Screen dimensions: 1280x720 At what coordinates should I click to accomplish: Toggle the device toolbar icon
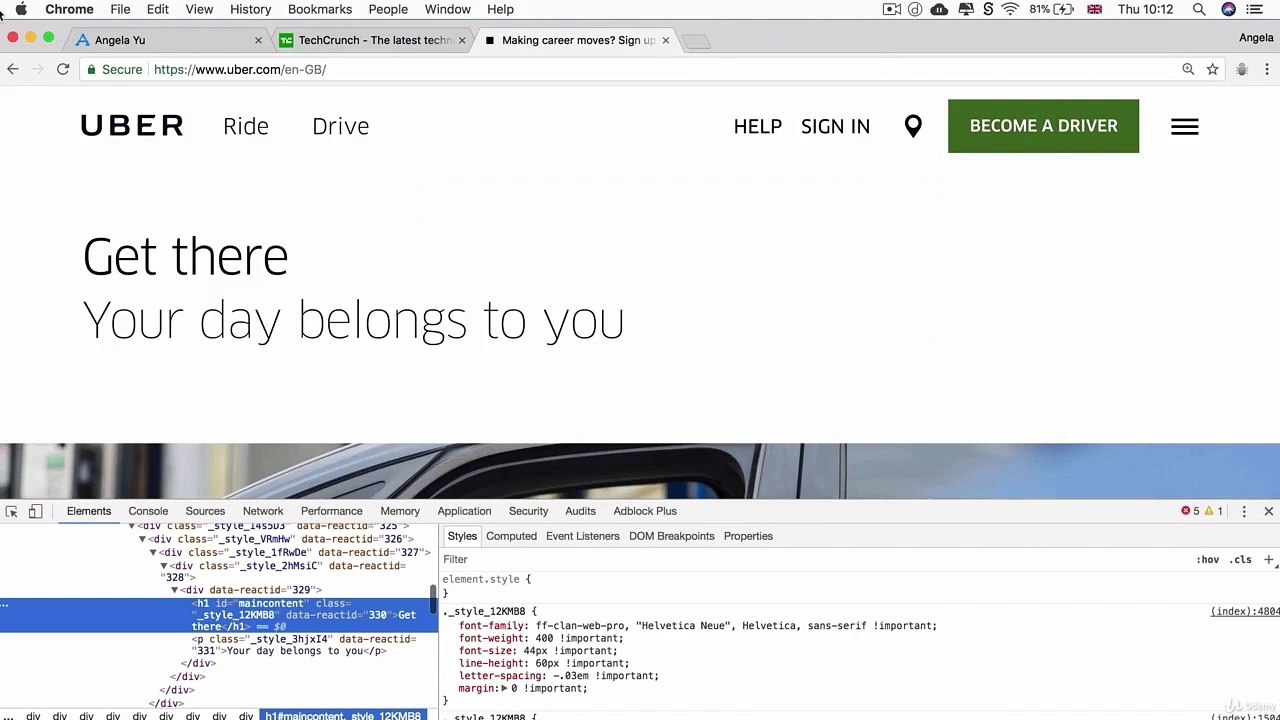(35, 511)
